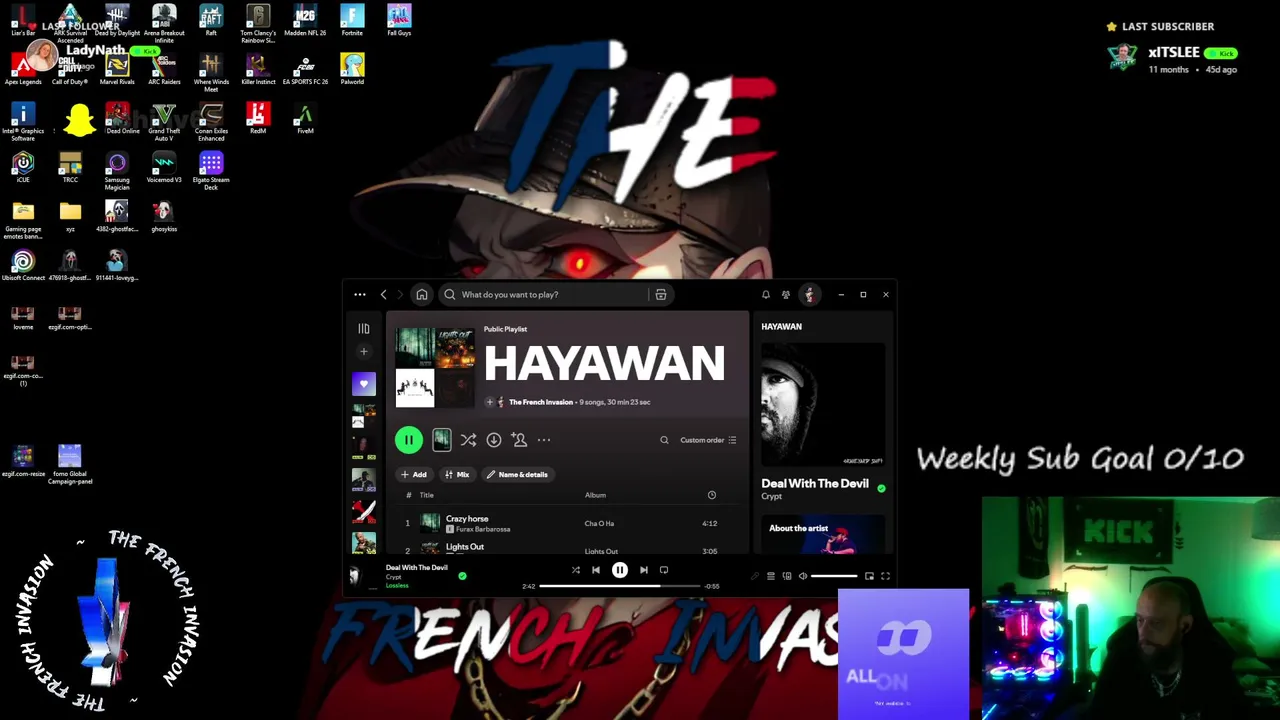Open Furax Barbarossa artist link
1280x720 pixels.
point(483,529)
